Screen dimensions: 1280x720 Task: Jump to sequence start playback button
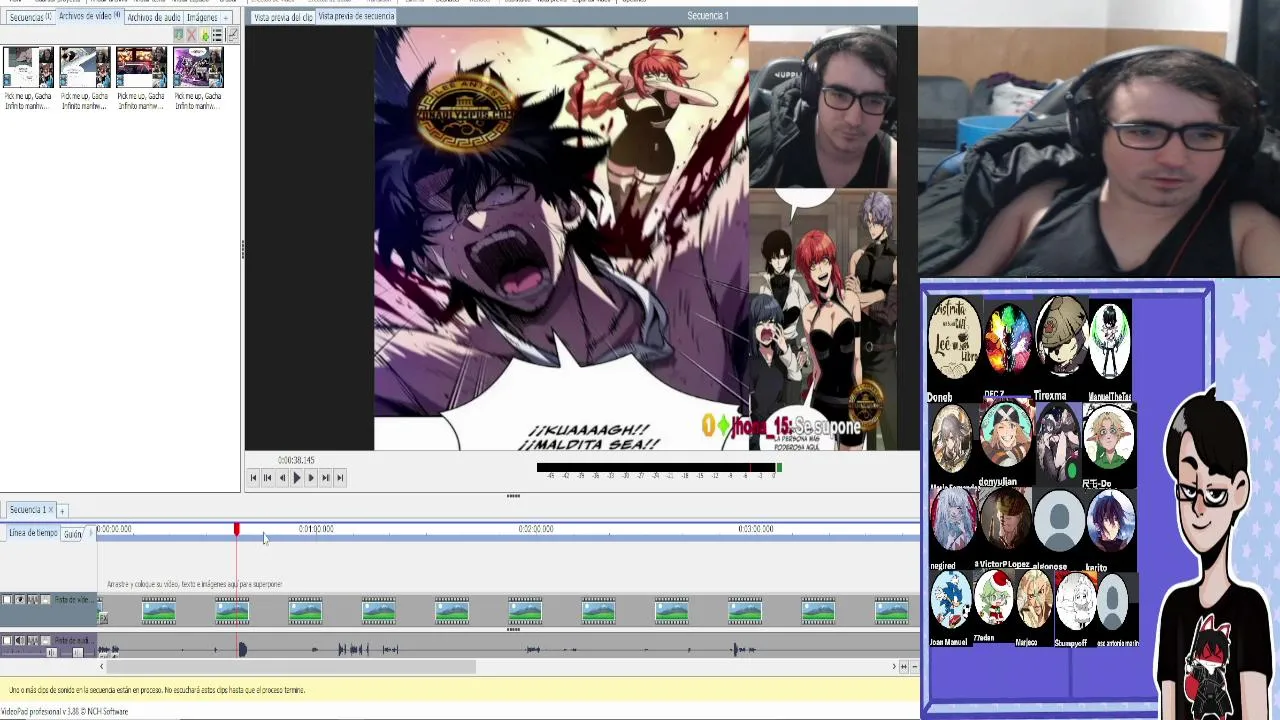point(253,478)
